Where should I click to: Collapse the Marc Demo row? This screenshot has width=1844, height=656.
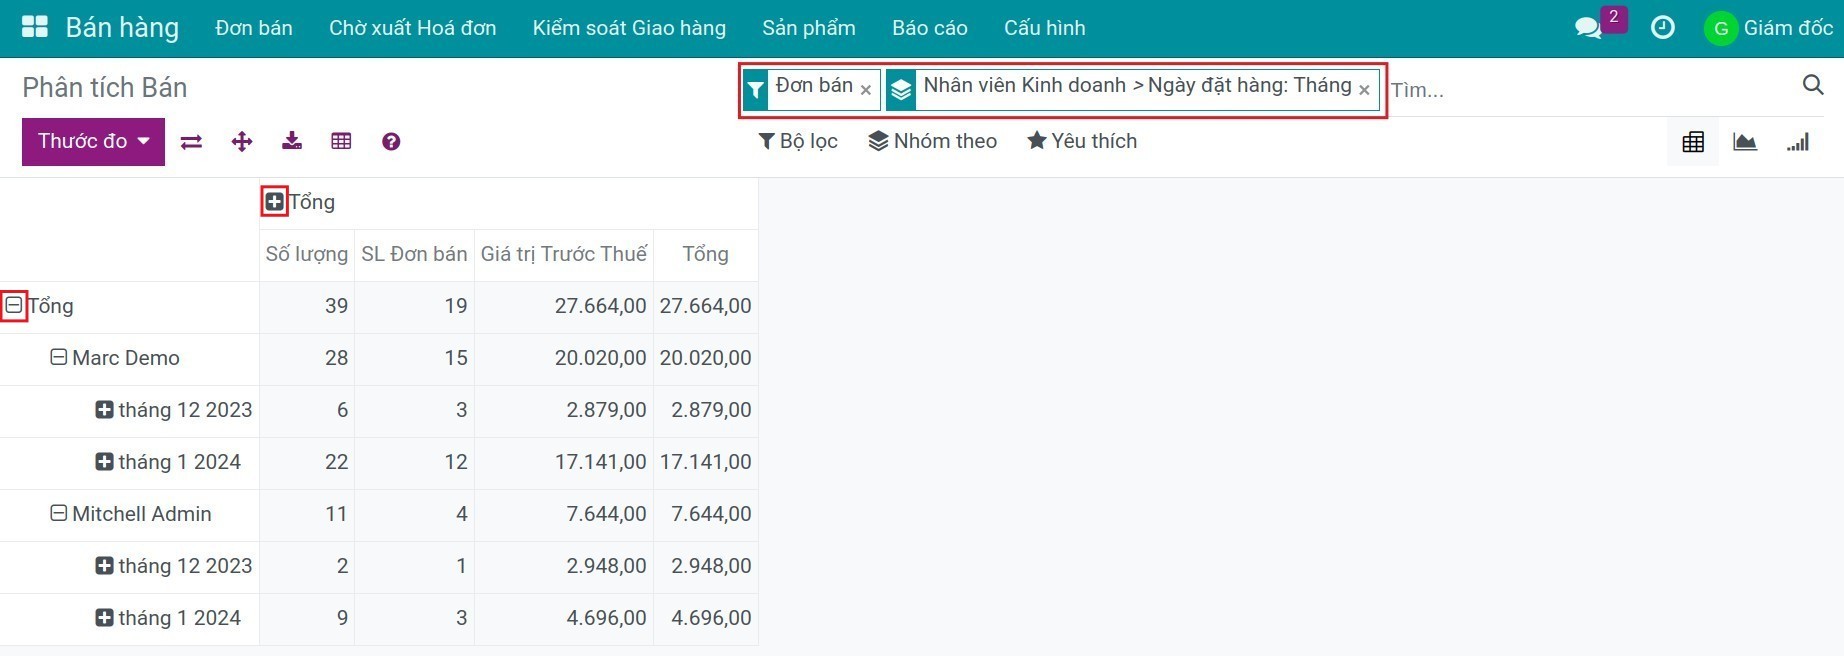coord(59,358)
